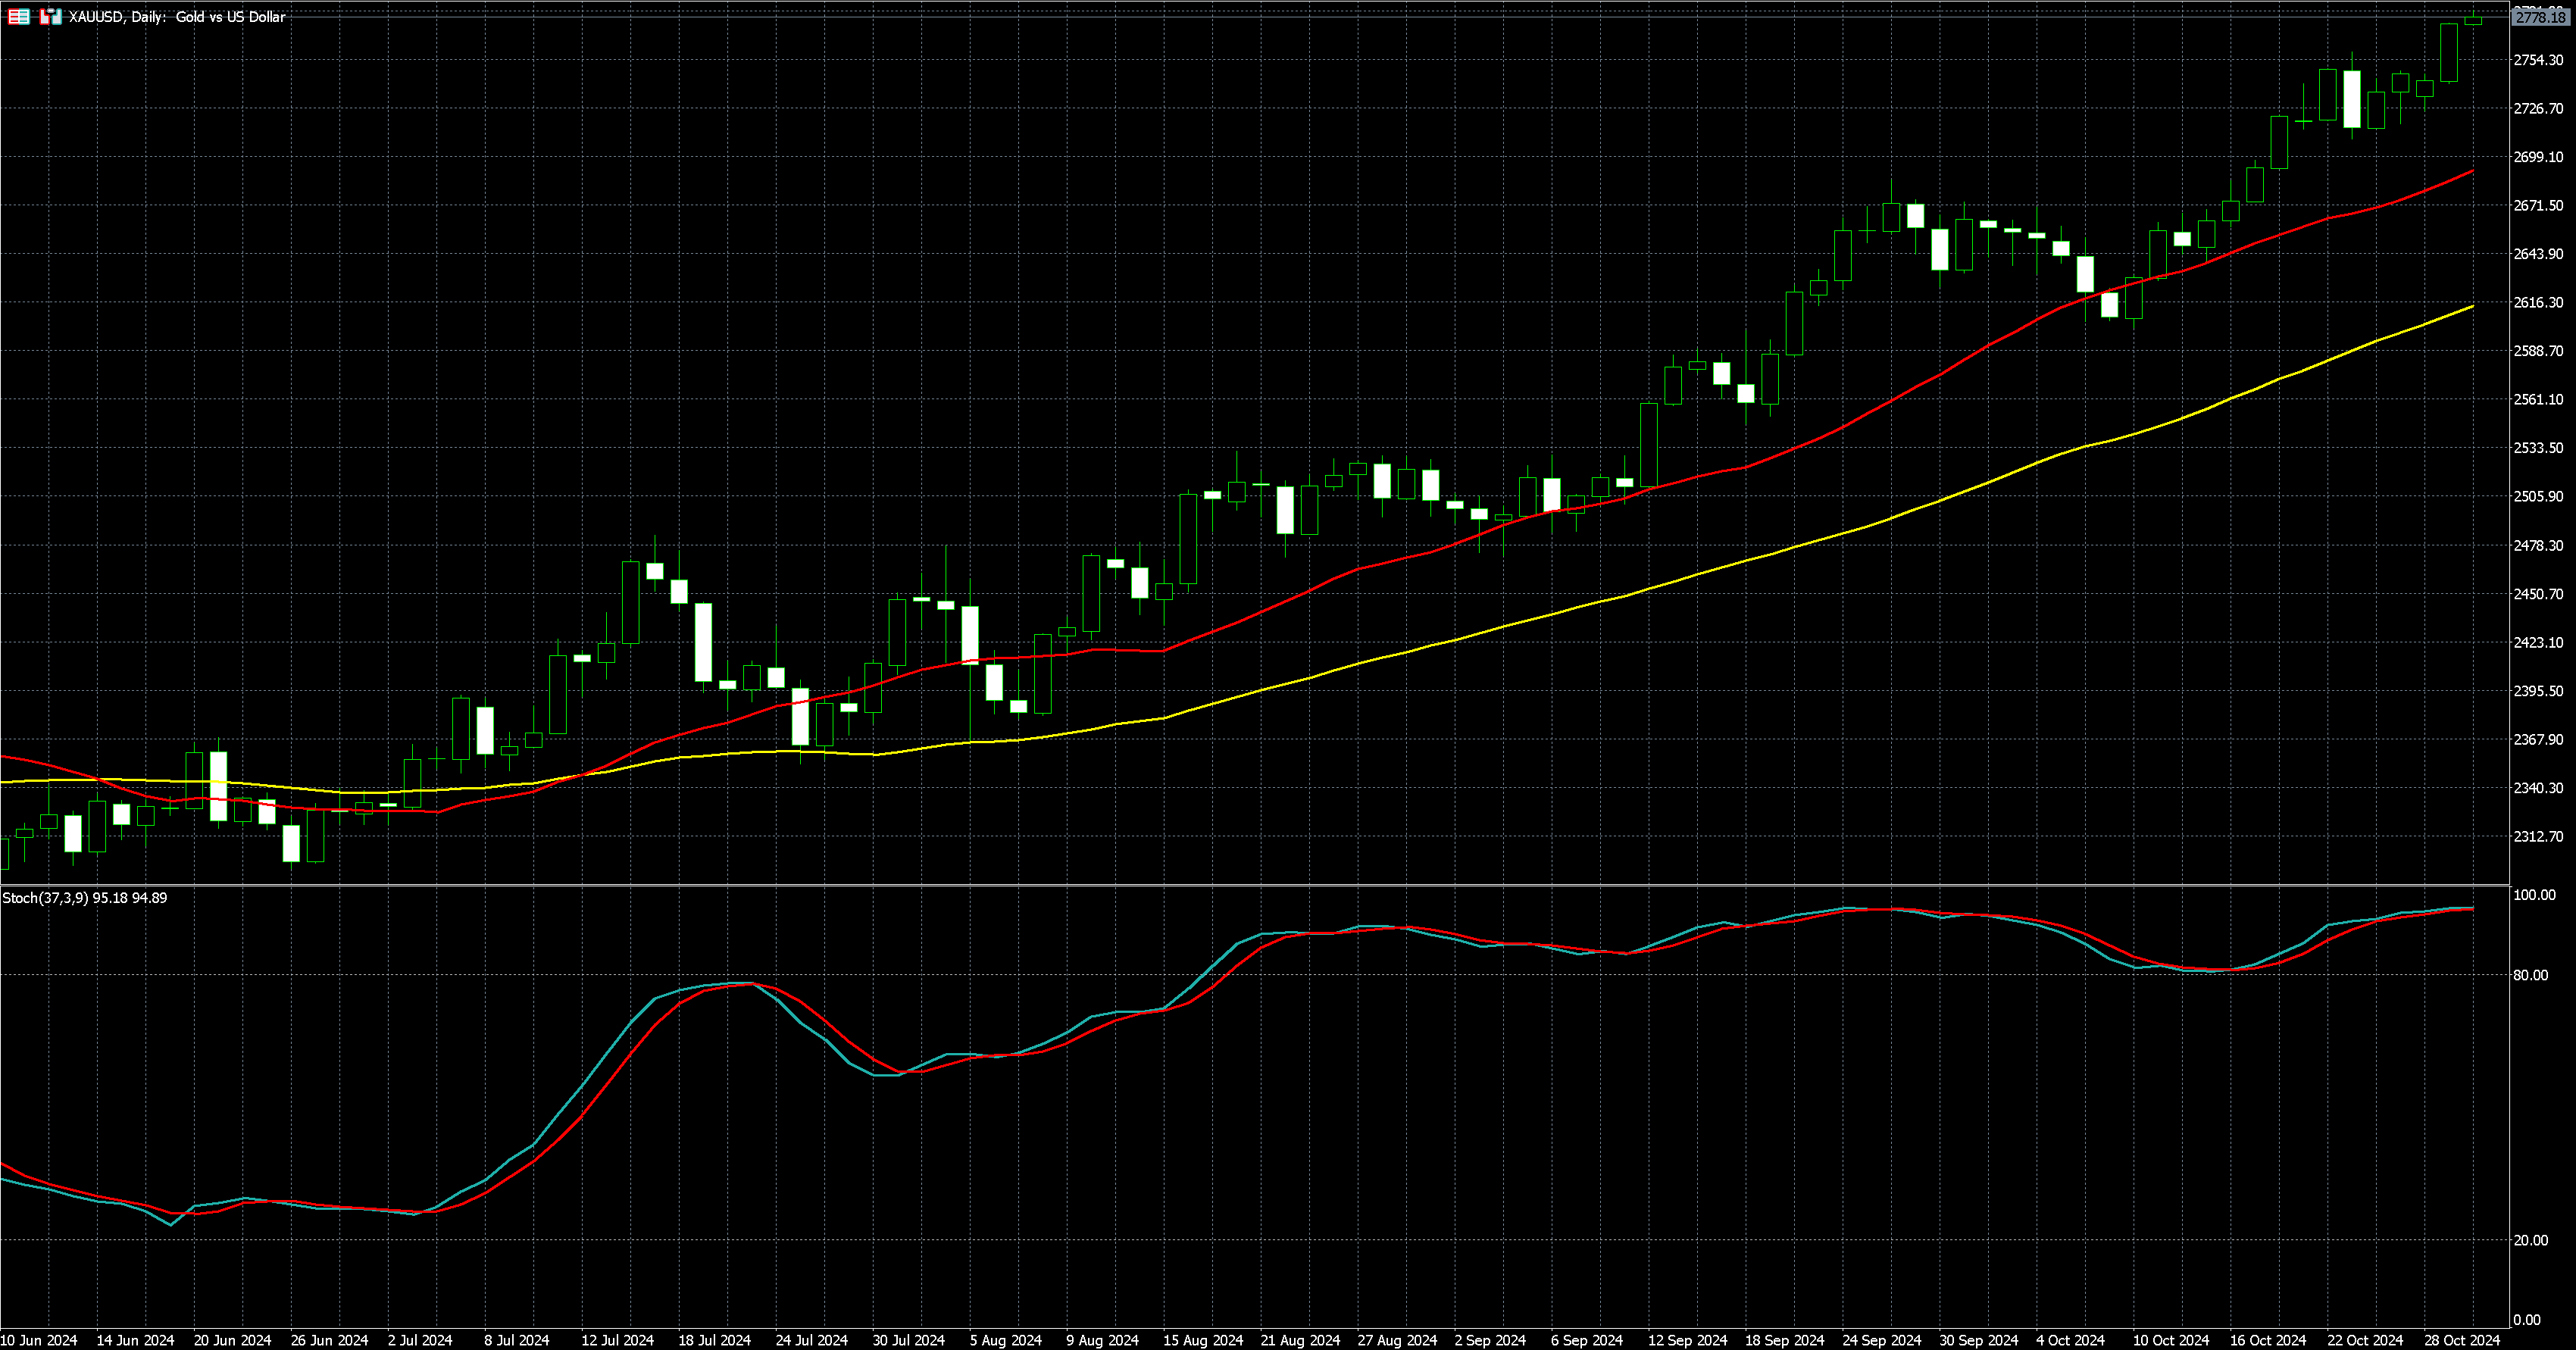This screenshot has width=2576, height=1350.
Task: Click the 5 Aug 2024 date label
Action: pyautogui.click(x=1005, y=1340)
